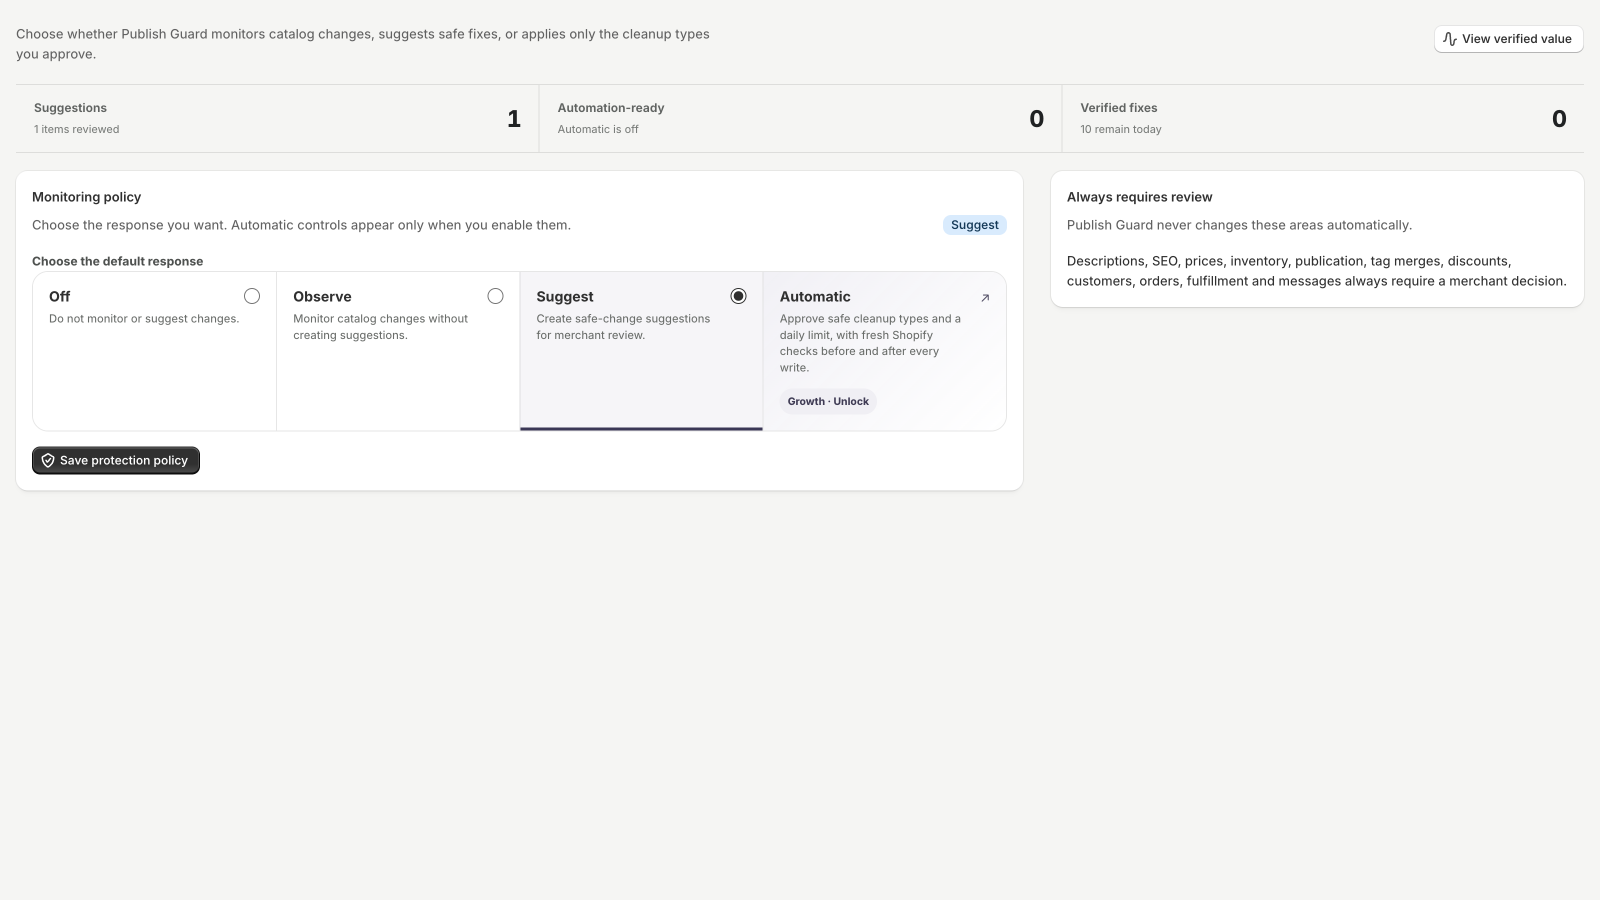The image size is (1600, 900).
Task: Click the Verified fixes count value 0
Action: 1559,119
